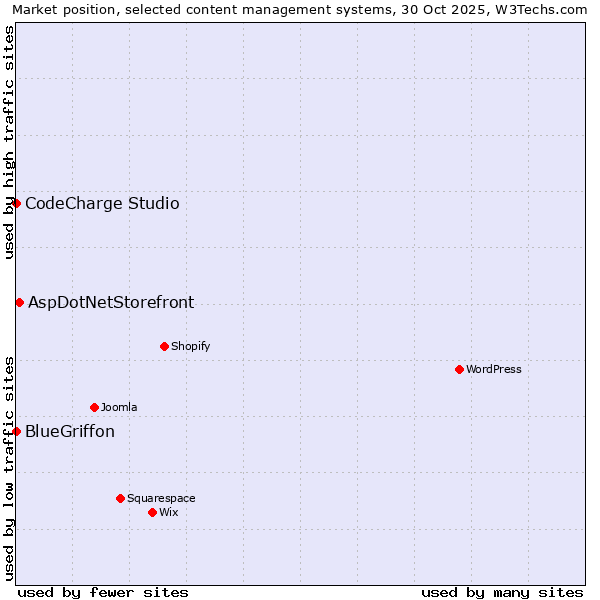Click the BlueGriffon text label
600x600 pixels.
coord(70,432)
